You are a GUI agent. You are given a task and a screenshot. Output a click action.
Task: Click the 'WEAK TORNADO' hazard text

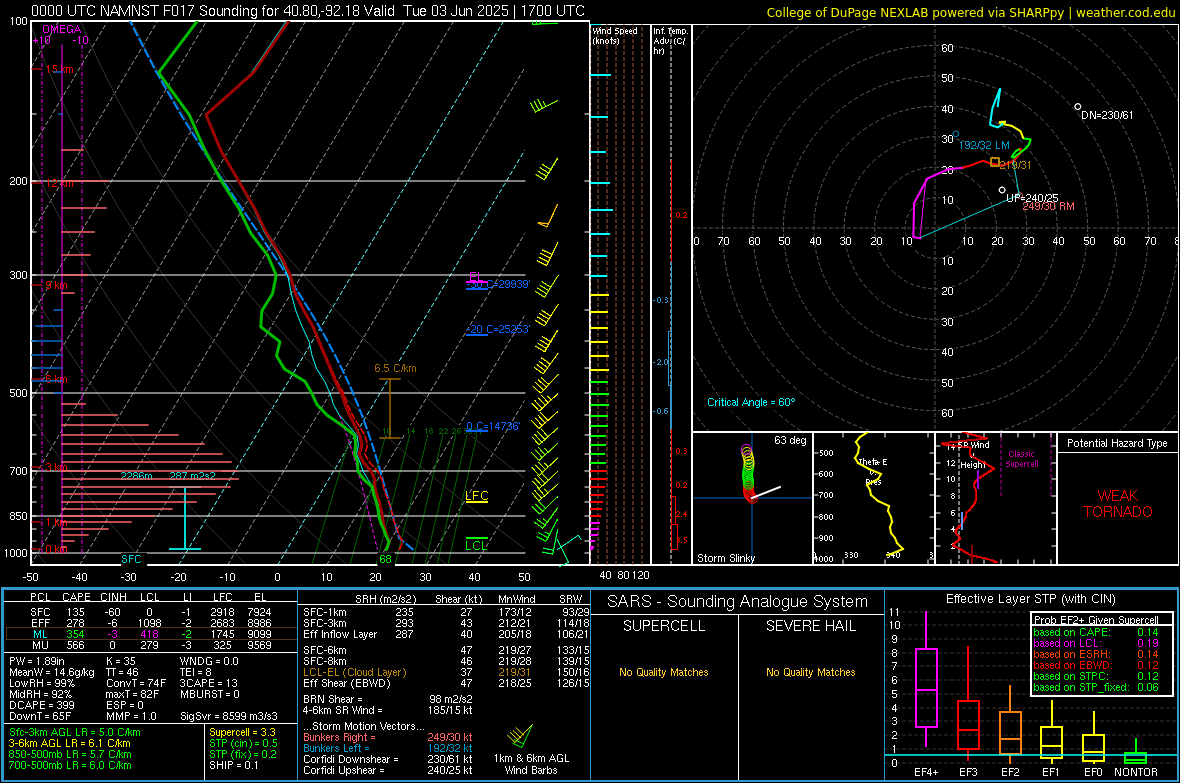click(x=1118, y=504)
